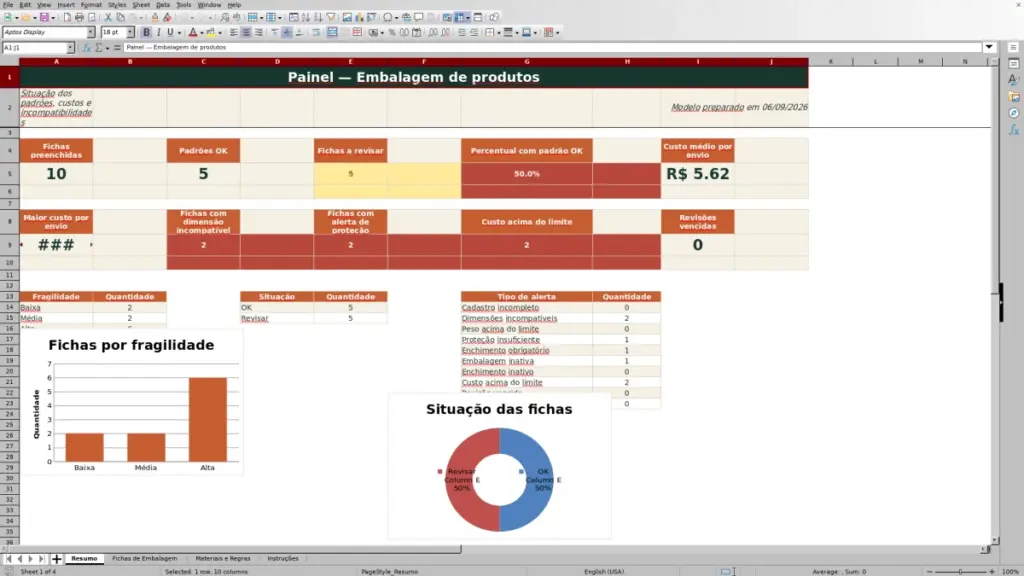
Task: Add a new sheet with the plus icon
Action: pyautogui.click(x=57, y=559)
